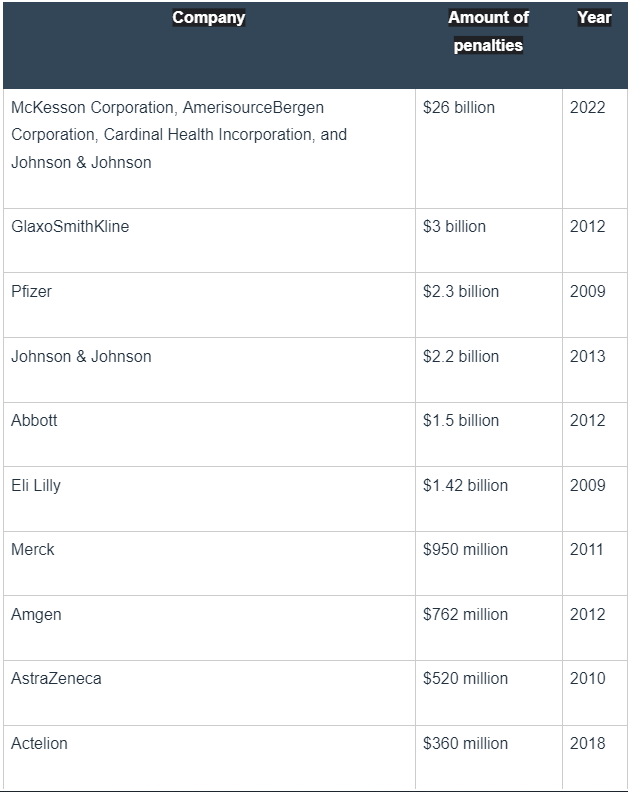Select the $2.3 billion amount cell

[x=460, y=291]
